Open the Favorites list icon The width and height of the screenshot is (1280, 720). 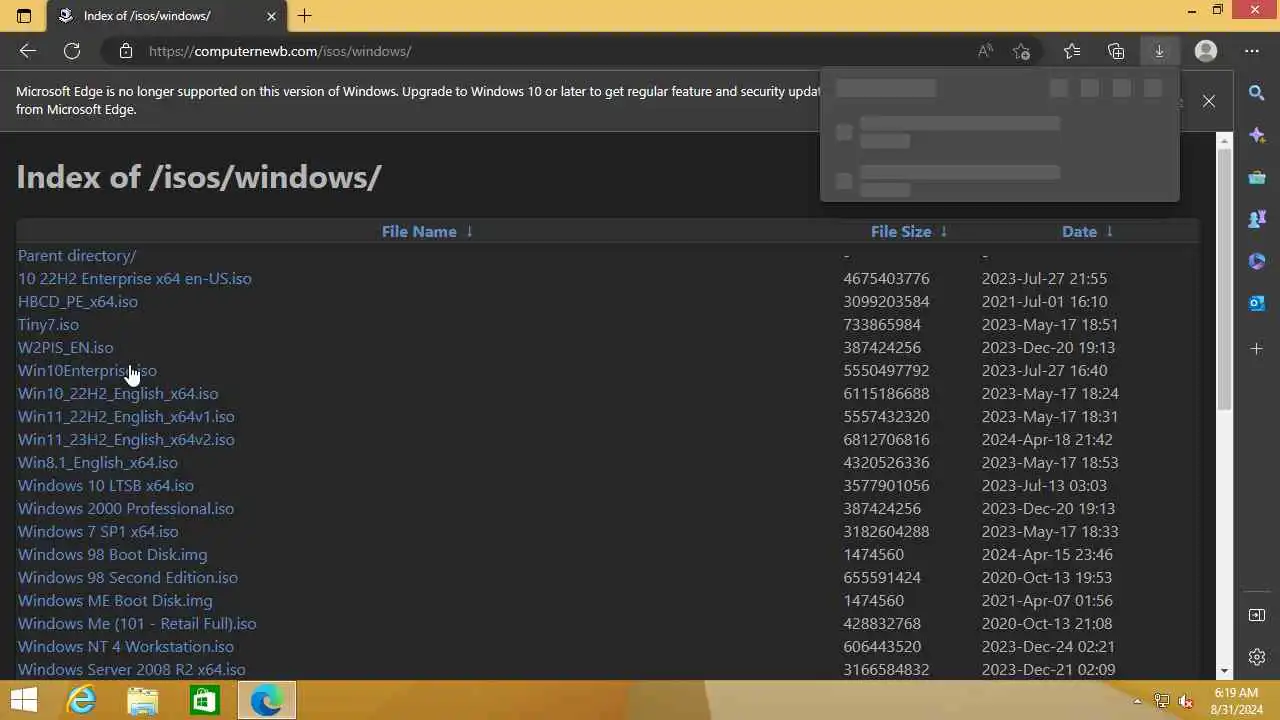tap(1072, 51)
